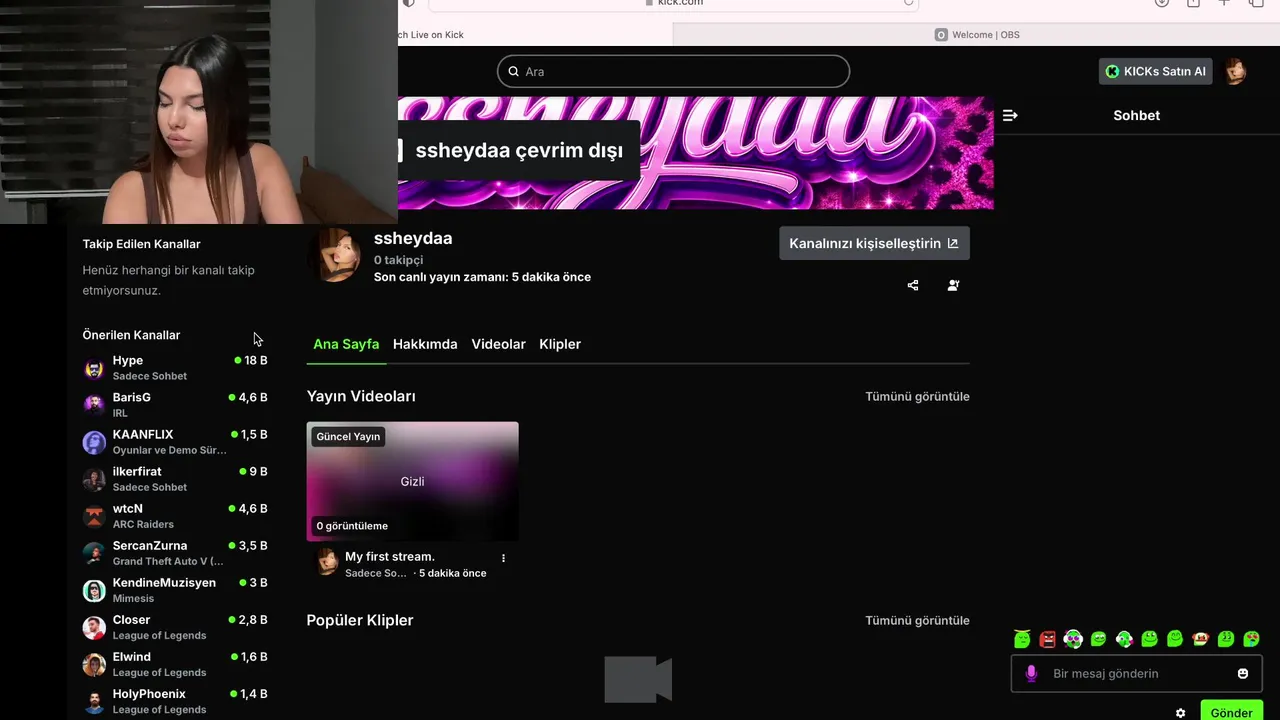This screenshot has width=1280, height=720.
Task: Click KendineMuzisyen's Mimesis category label
Action: tap(133, 598)
